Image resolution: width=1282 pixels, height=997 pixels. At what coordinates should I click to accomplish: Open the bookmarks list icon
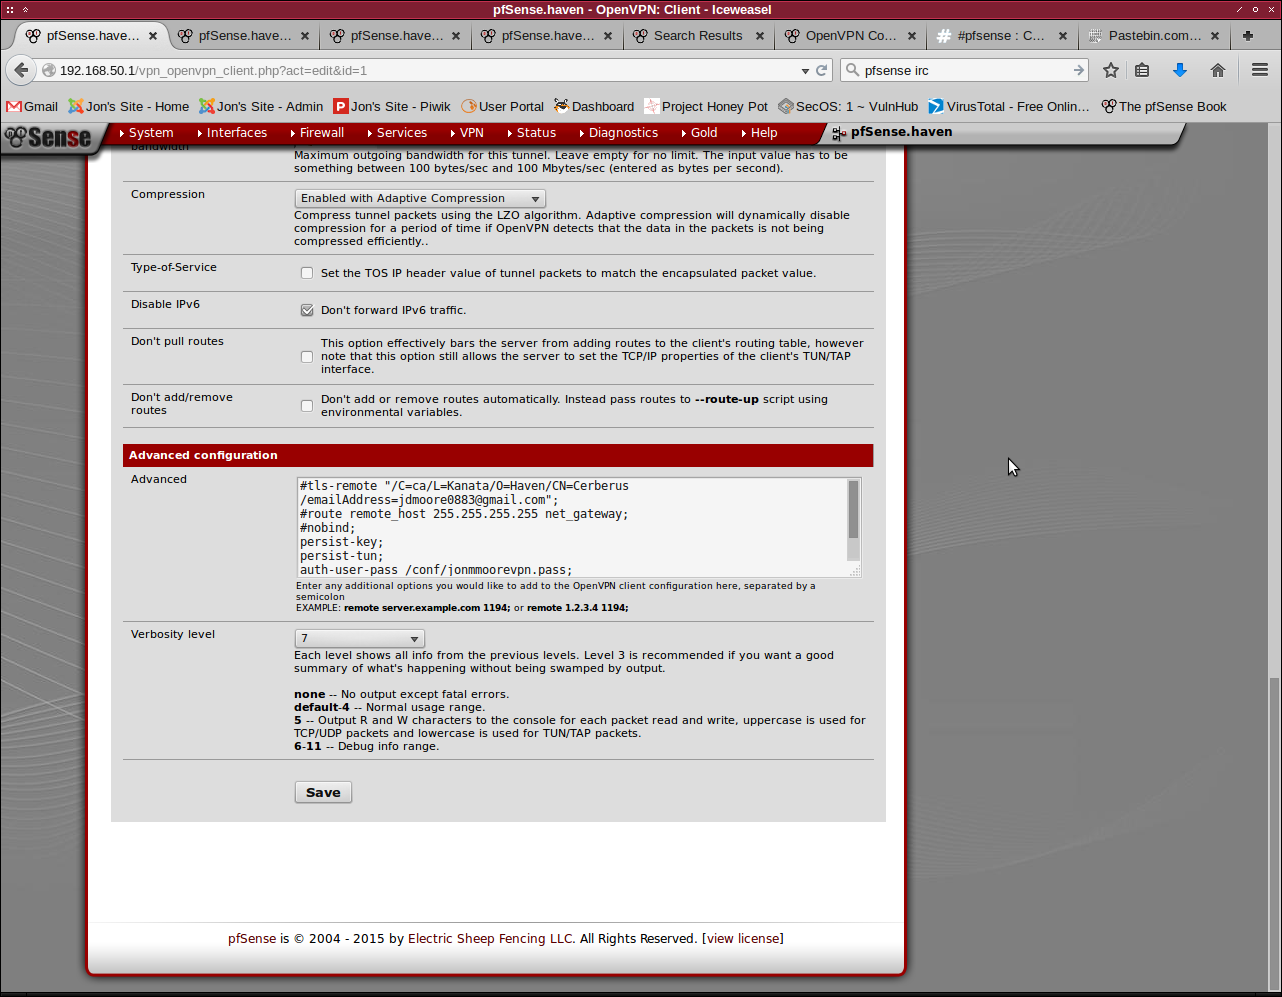(x=1142, y=70)
